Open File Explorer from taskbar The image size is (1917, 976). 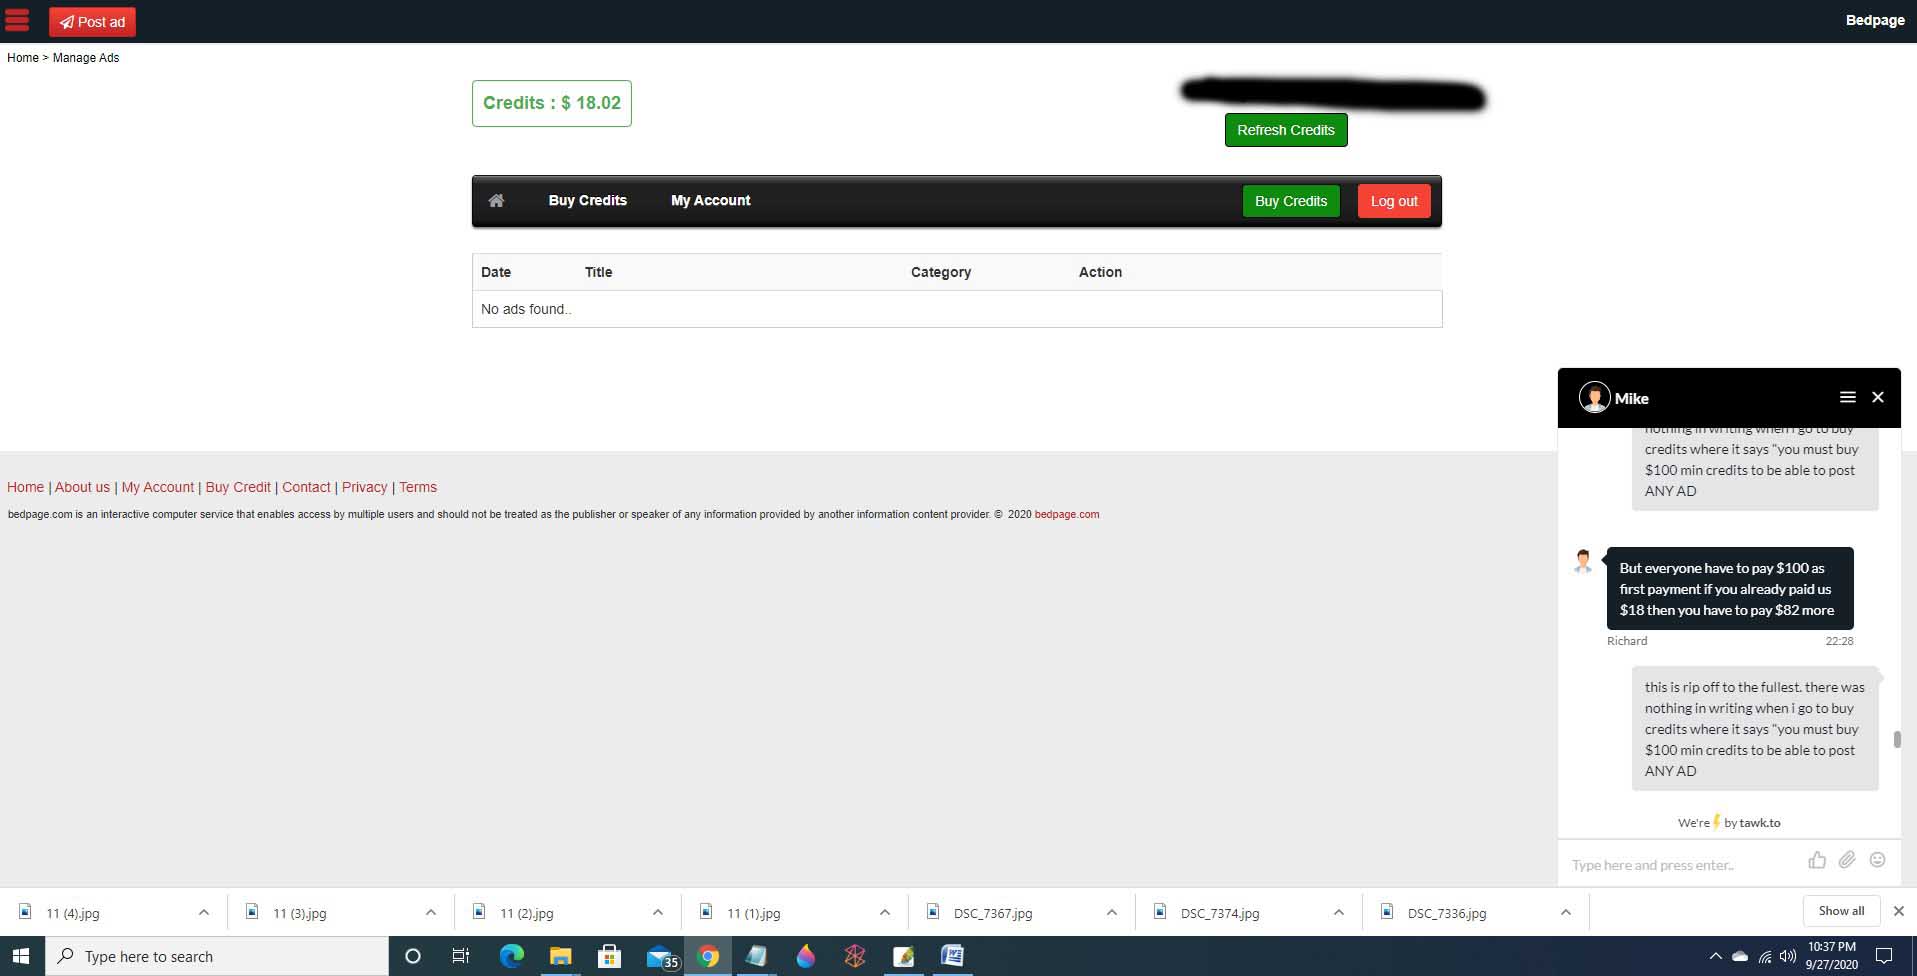[x=560, y=956]
